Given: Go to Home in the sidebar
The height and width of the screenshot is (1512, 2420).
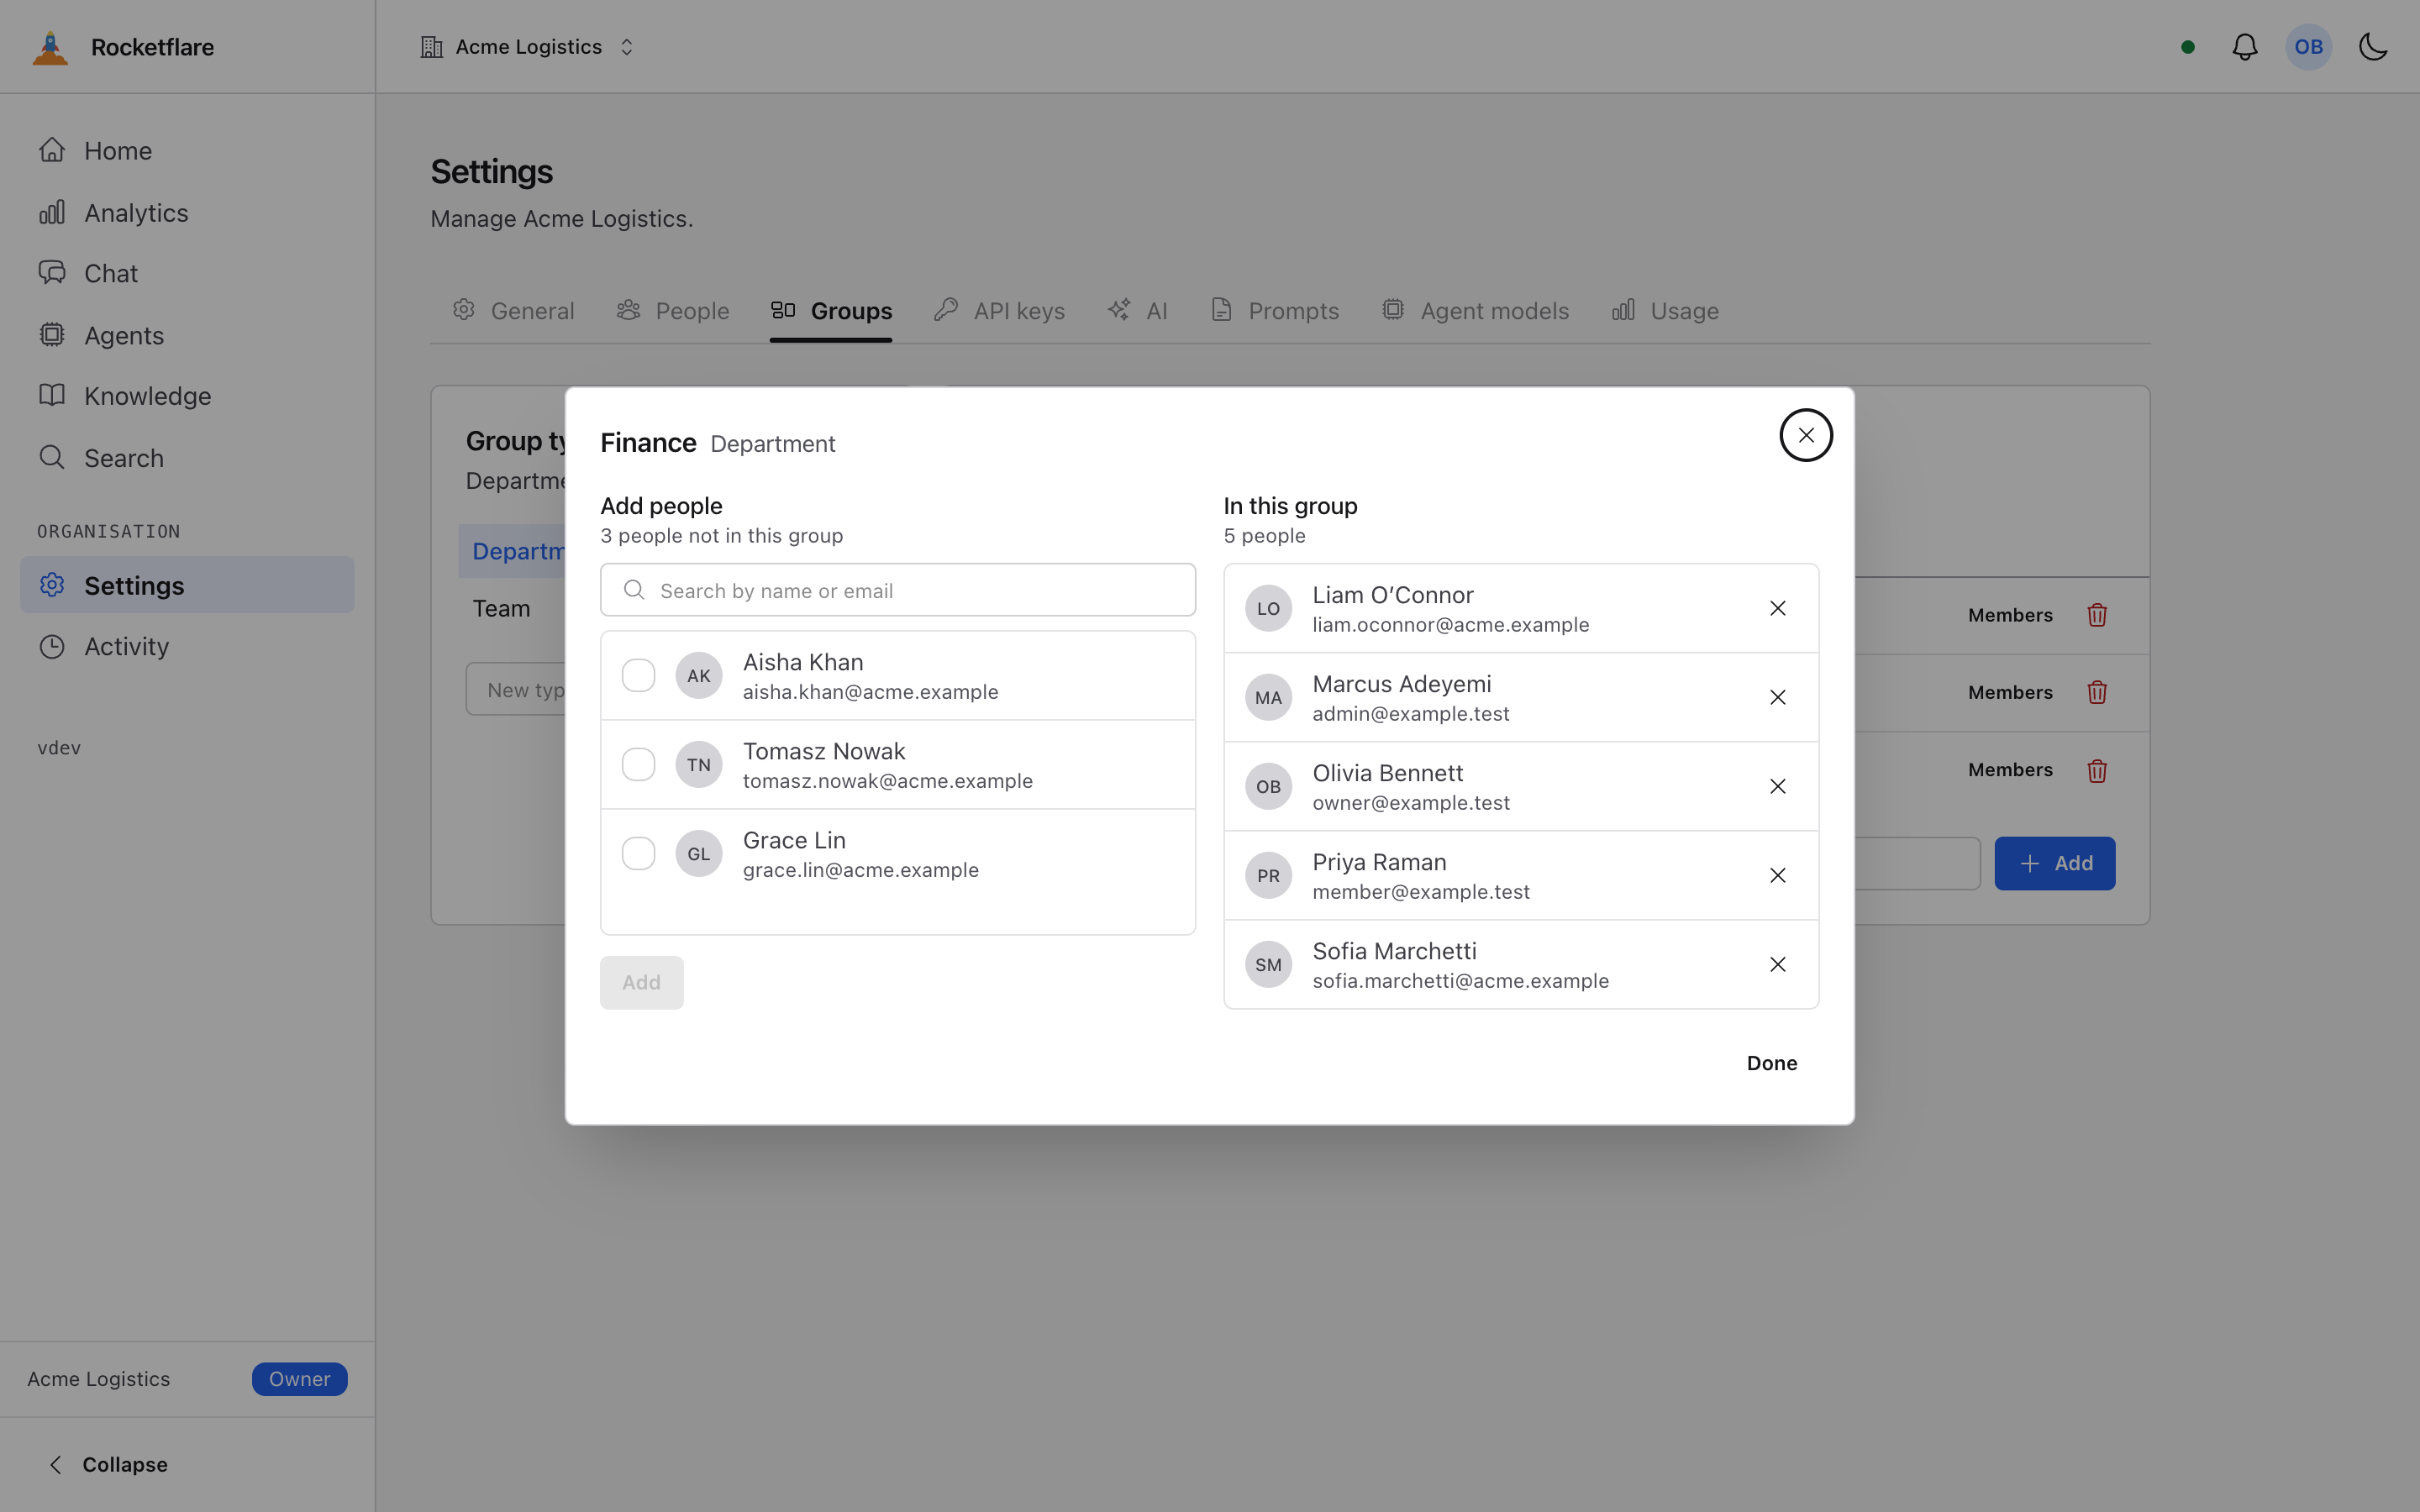Looking at the screenshot, I should (187, 151).
